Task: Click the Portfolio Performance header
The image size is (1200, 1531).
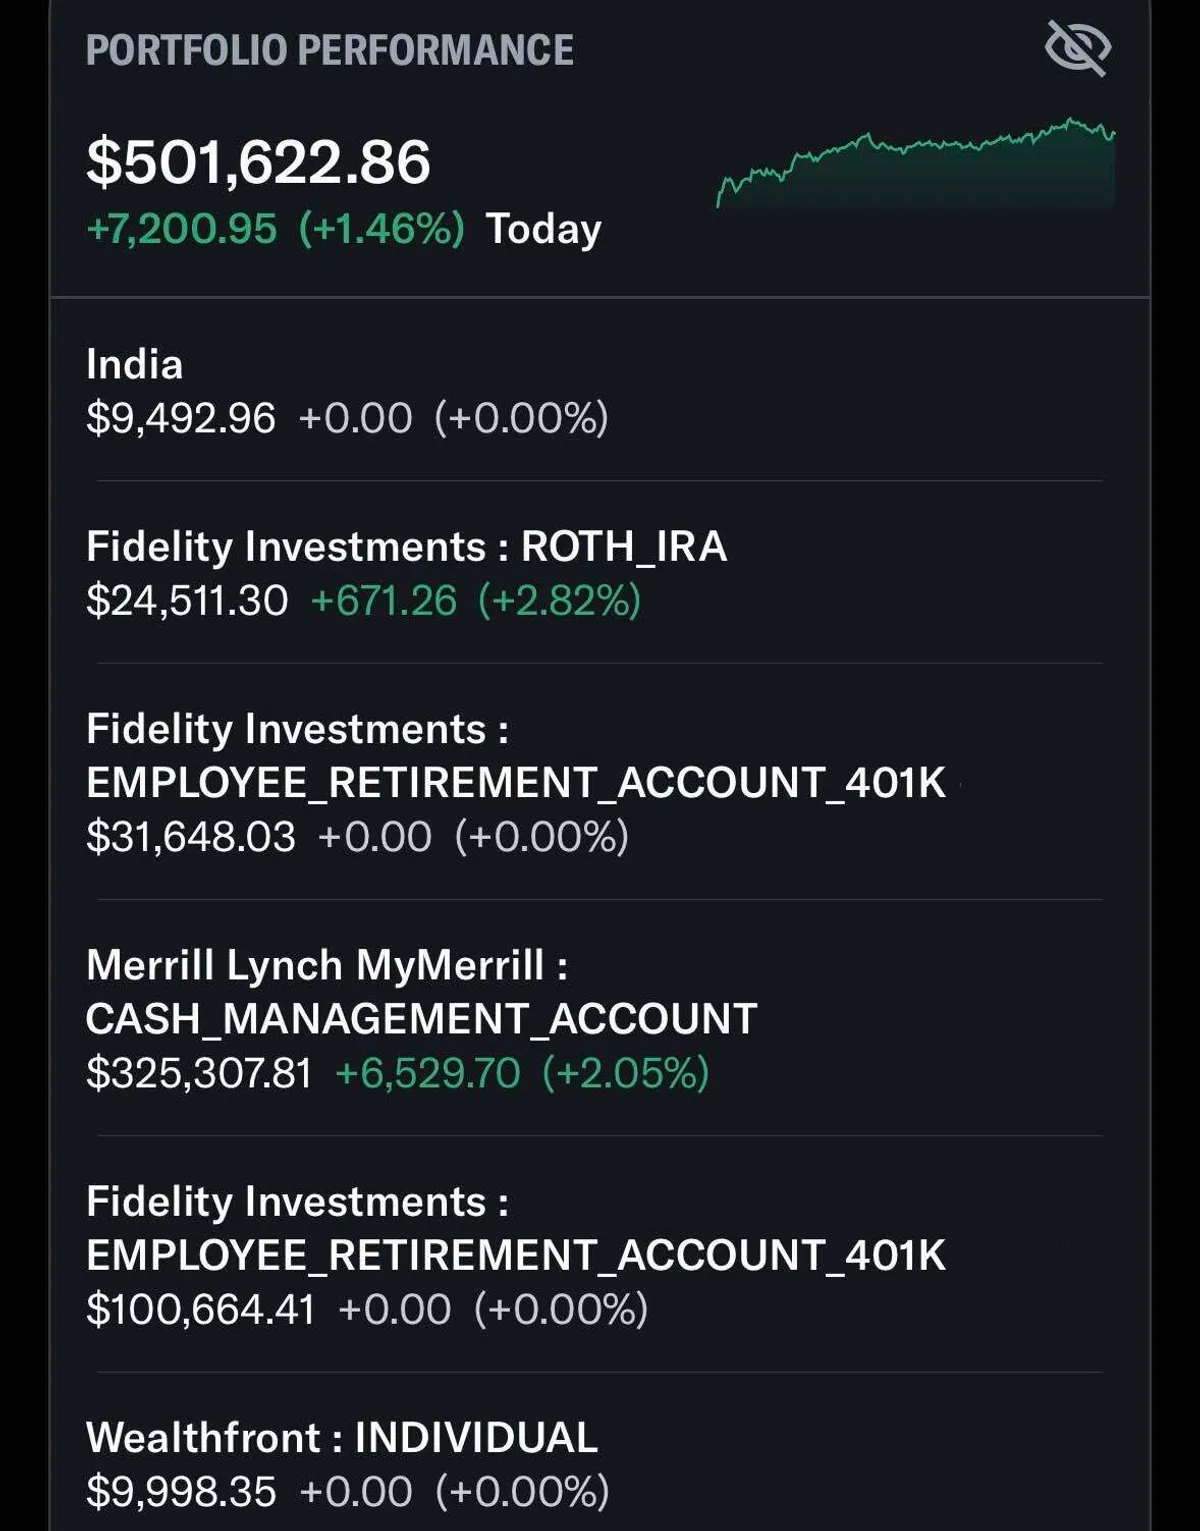Action: coord(330,50)
